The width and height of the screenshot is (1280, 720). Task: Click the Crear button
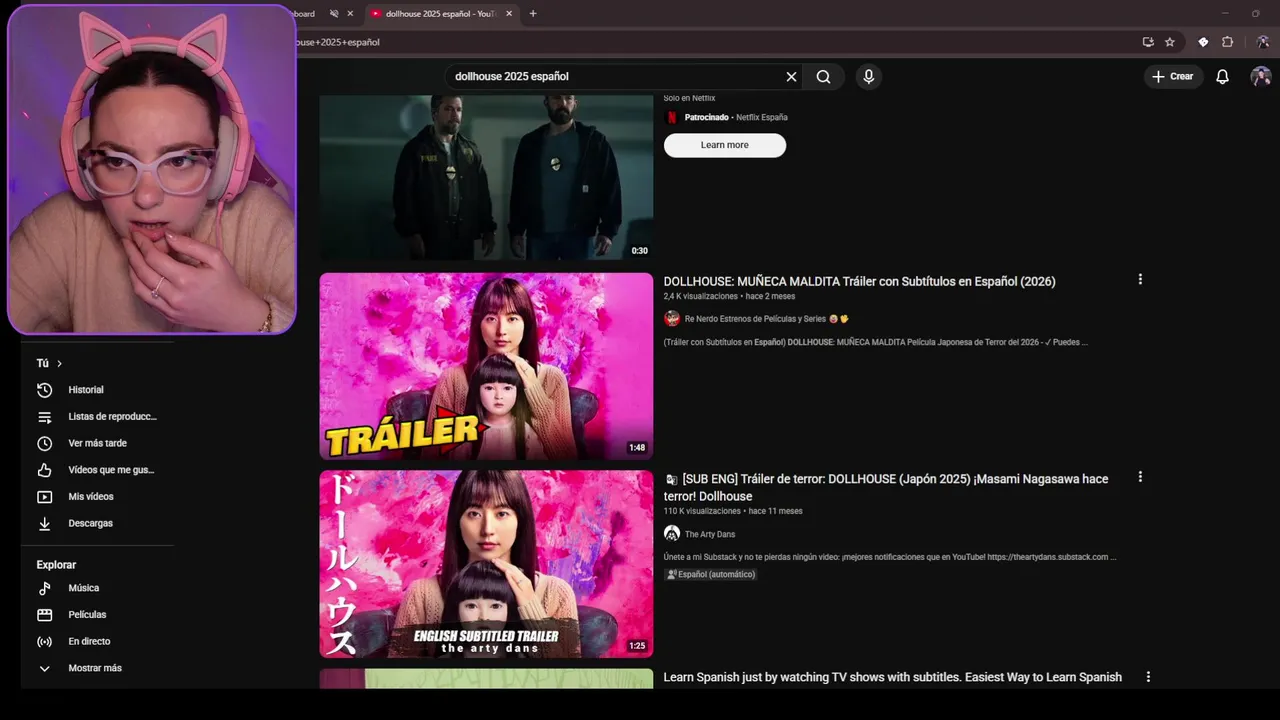pyautogui.click(x=1172, y=77)
